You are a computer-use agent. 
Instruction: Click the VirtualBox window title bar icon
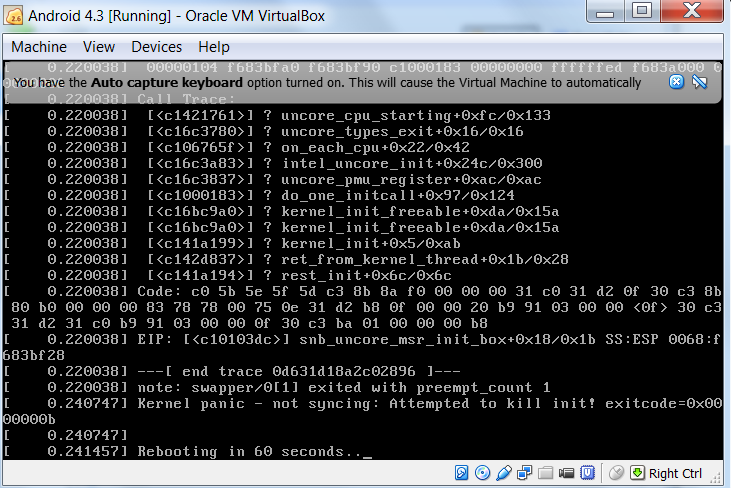14,16
